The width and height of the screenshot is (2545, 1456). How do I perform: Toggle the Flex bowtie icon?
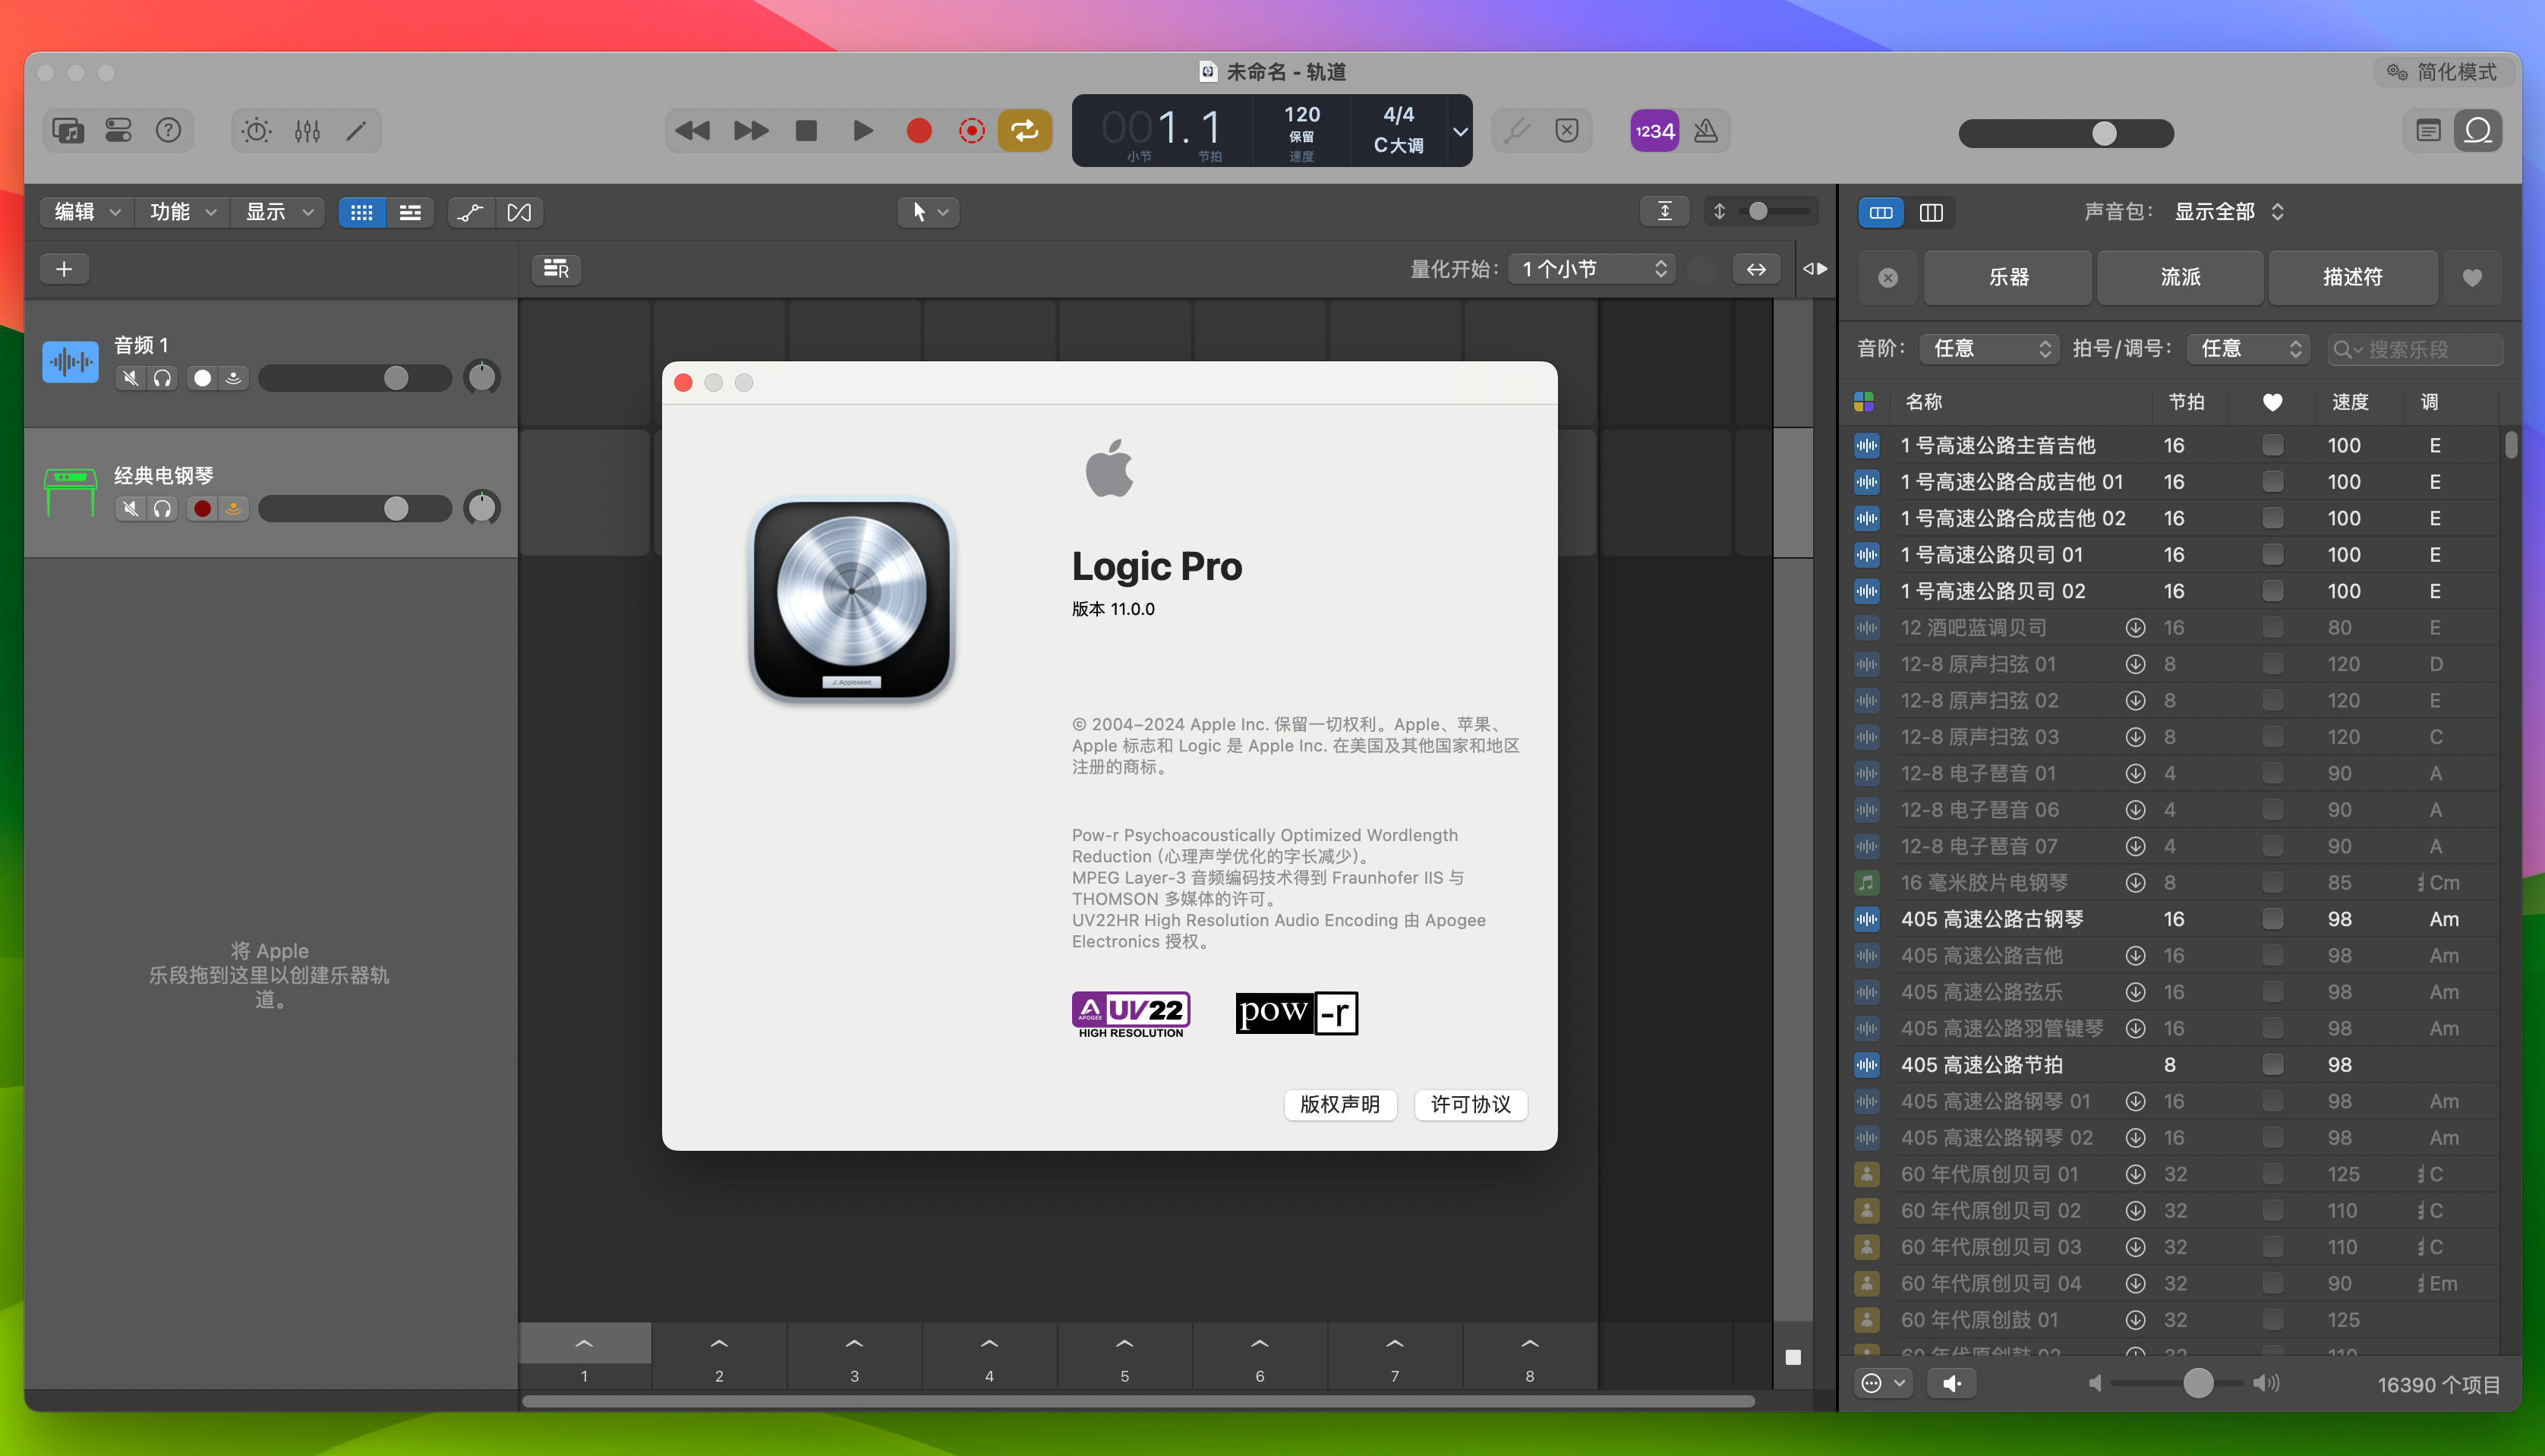pyautogui.click(x=519, y=212)
